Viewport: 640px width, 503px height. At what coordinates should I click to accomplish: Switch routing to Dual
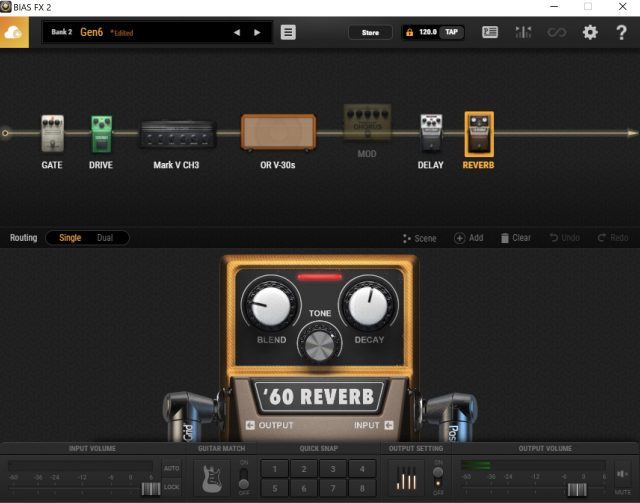pos(105,238)
